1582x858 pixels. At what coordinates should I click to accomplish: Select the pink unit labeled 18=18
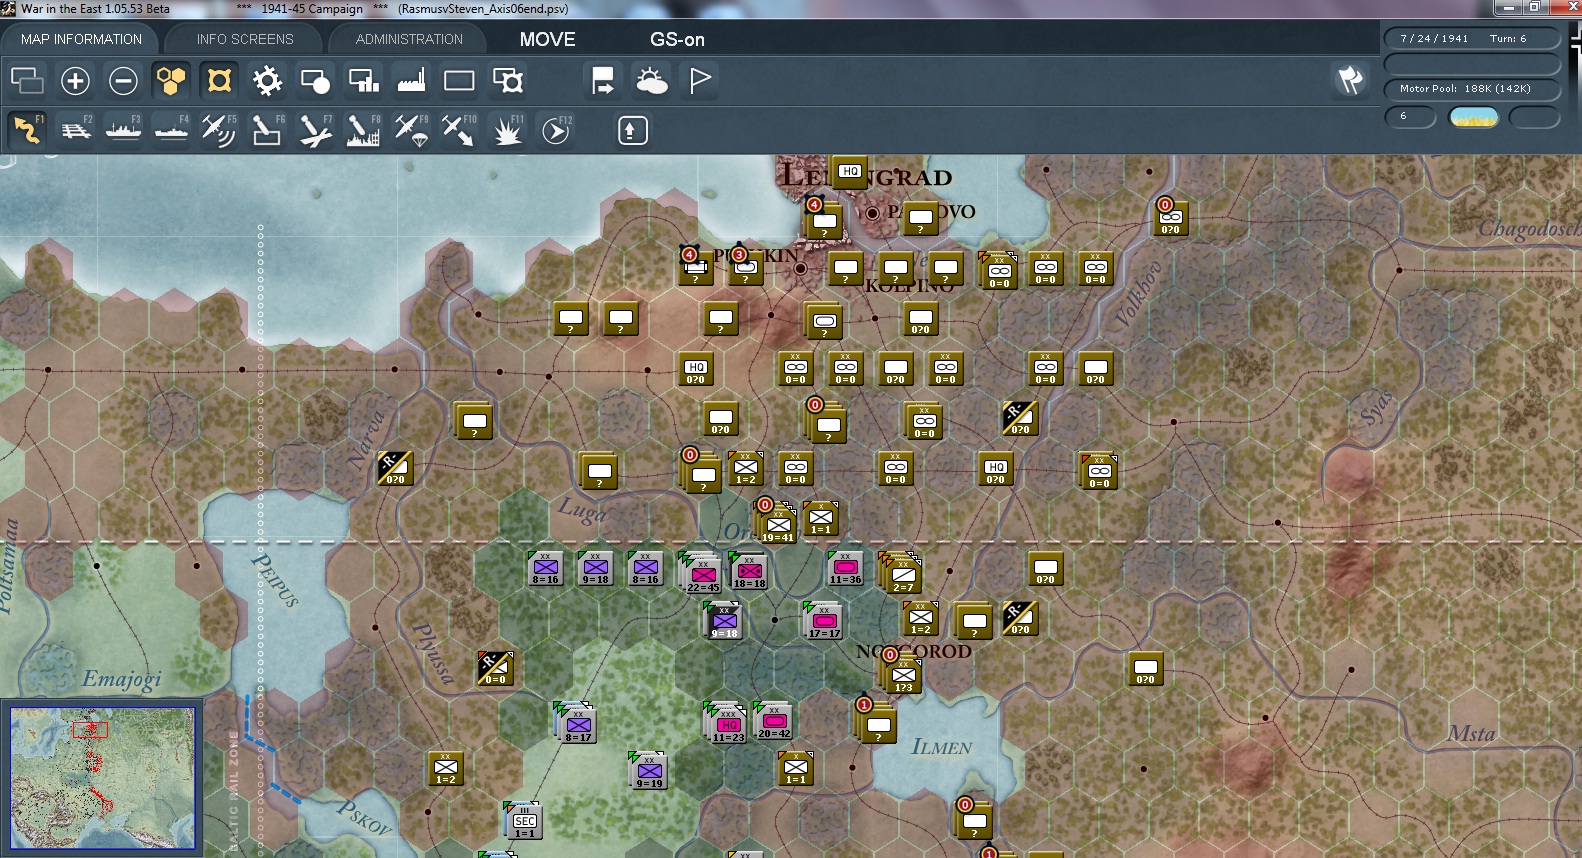[749, 570]
